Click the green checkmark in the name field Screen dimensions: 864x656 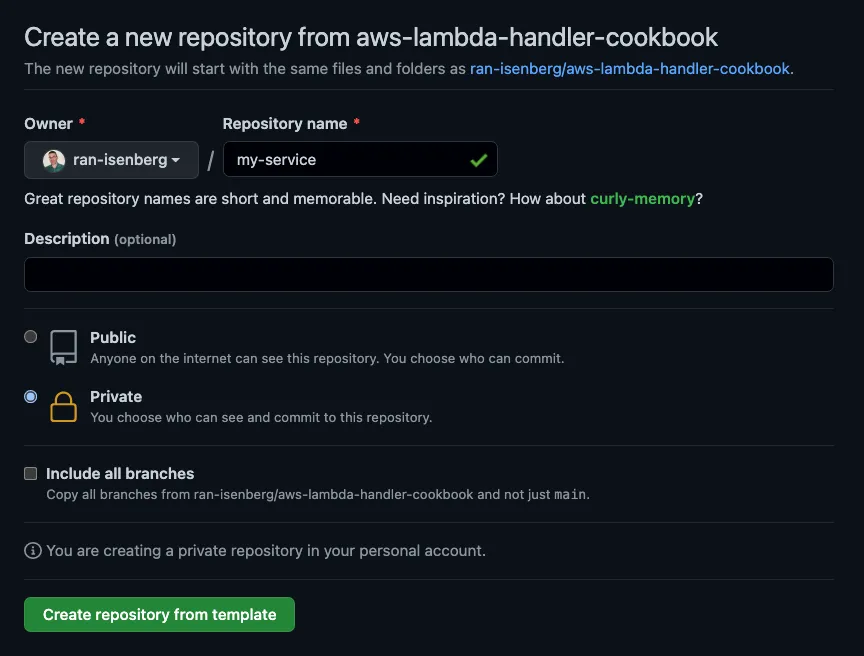point(479,160)
